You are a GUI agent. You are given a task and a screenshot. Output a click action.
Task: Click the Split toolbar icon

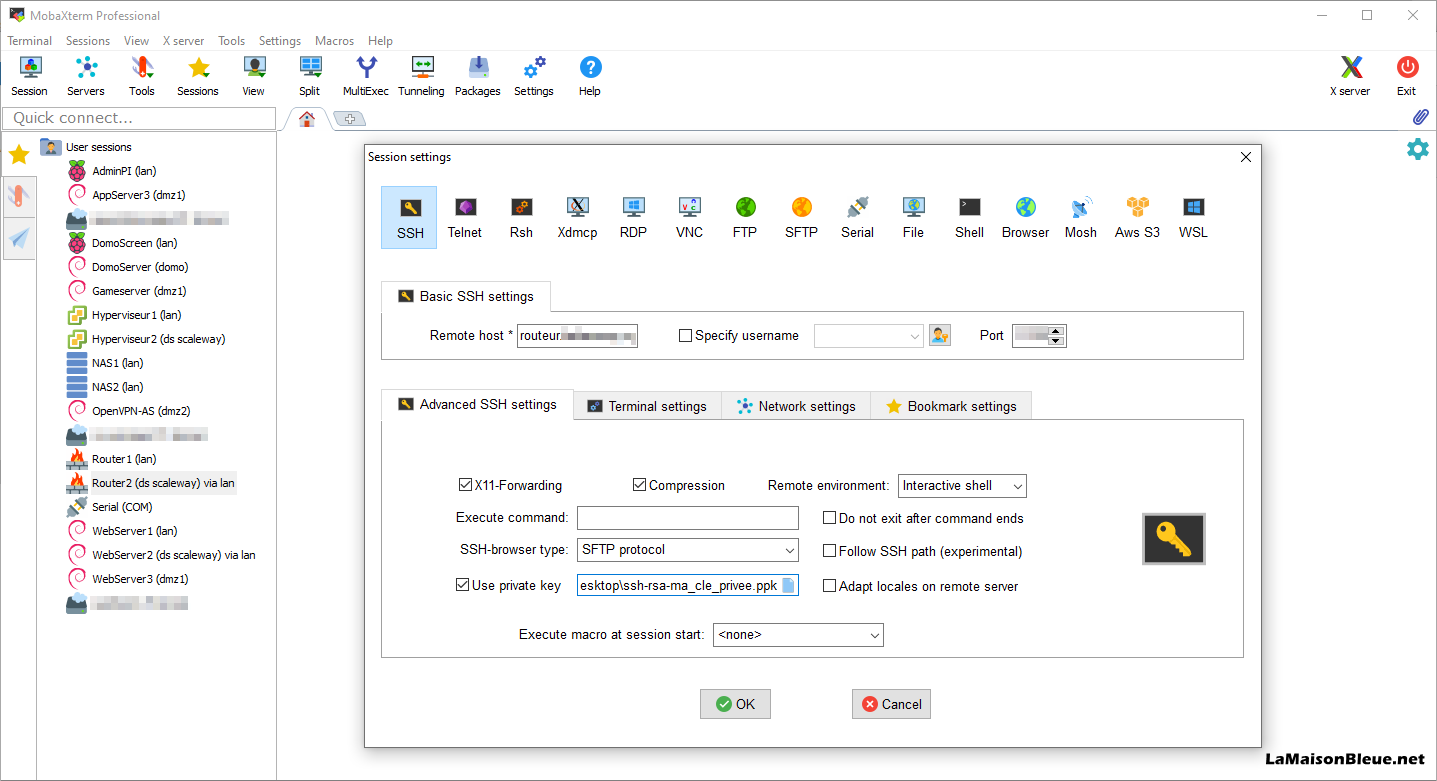click(310, 76)
